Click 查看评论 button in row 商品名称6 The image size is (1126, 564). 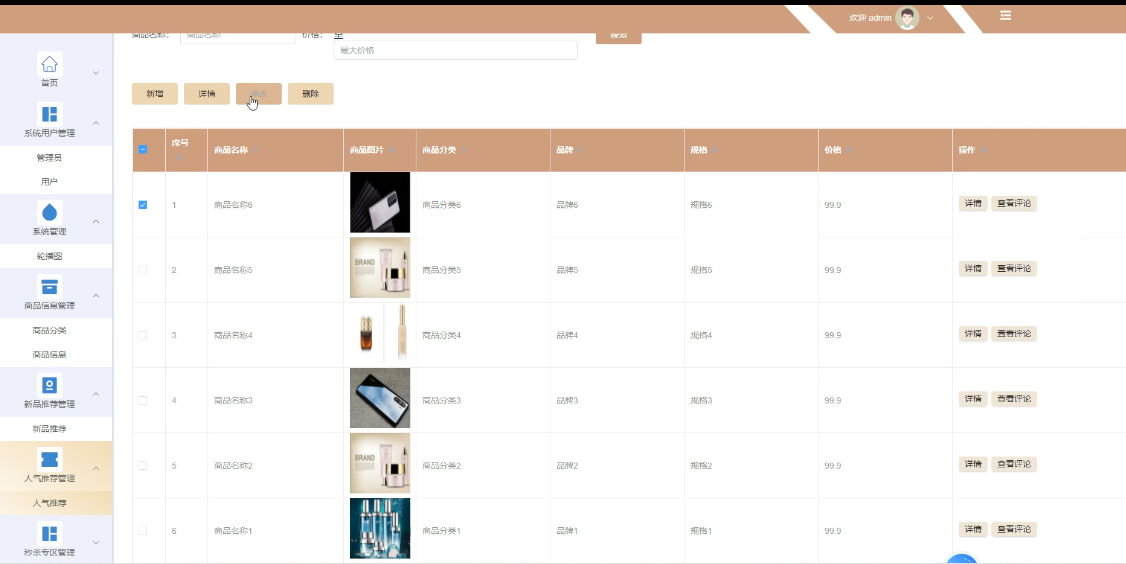(x=1014, y=203)
